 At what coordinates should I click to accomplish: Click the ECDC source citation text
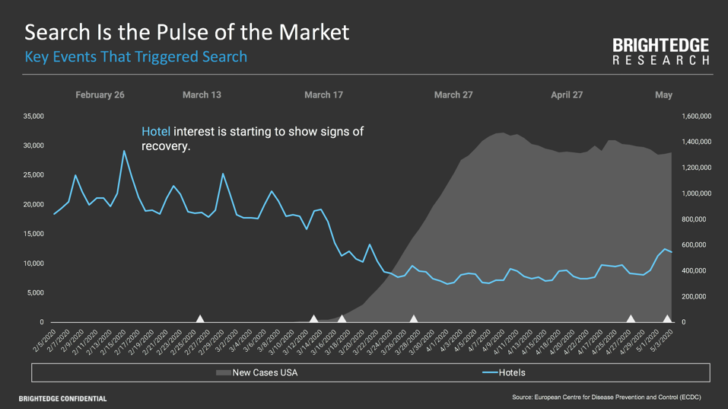point(609,398)
